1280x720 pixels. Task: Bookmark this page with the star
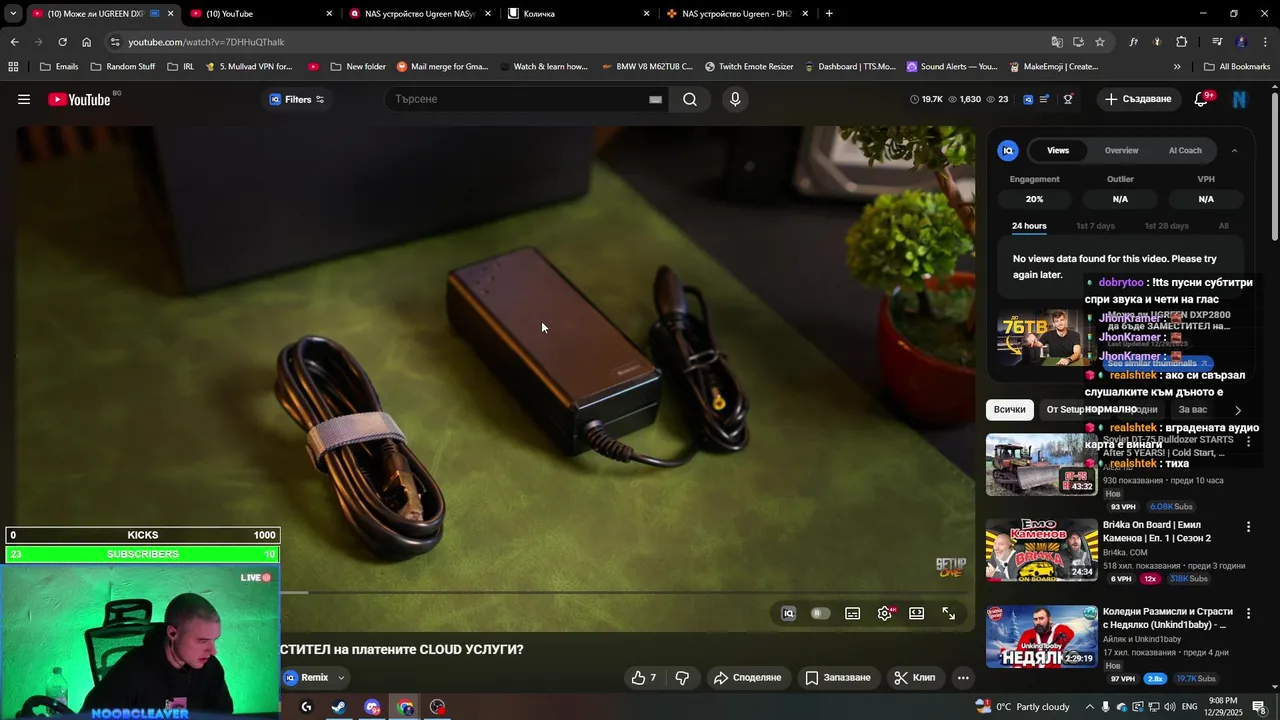pos(1100,42)
